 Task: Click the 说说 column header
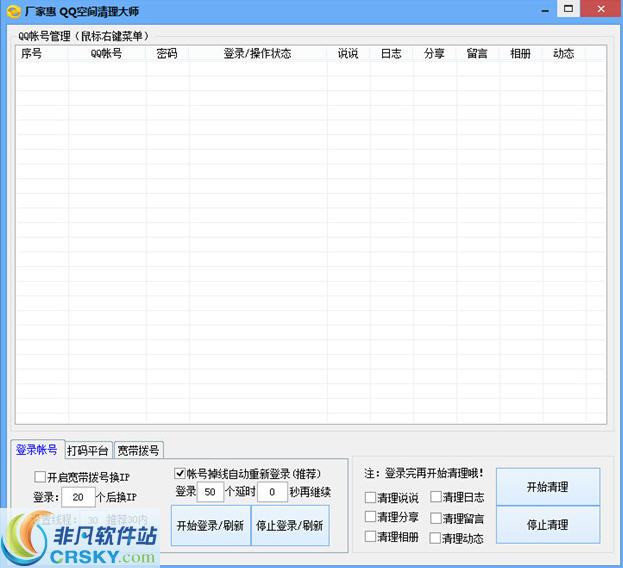[x=348, y=54]
